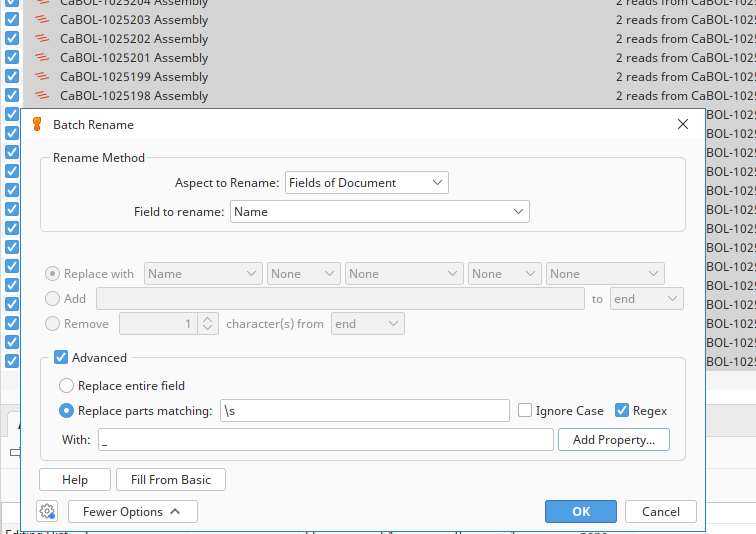Click the gear settings icon in dialog
The width and height of the screenshot is (756, 534).
[x=46, y=511]
